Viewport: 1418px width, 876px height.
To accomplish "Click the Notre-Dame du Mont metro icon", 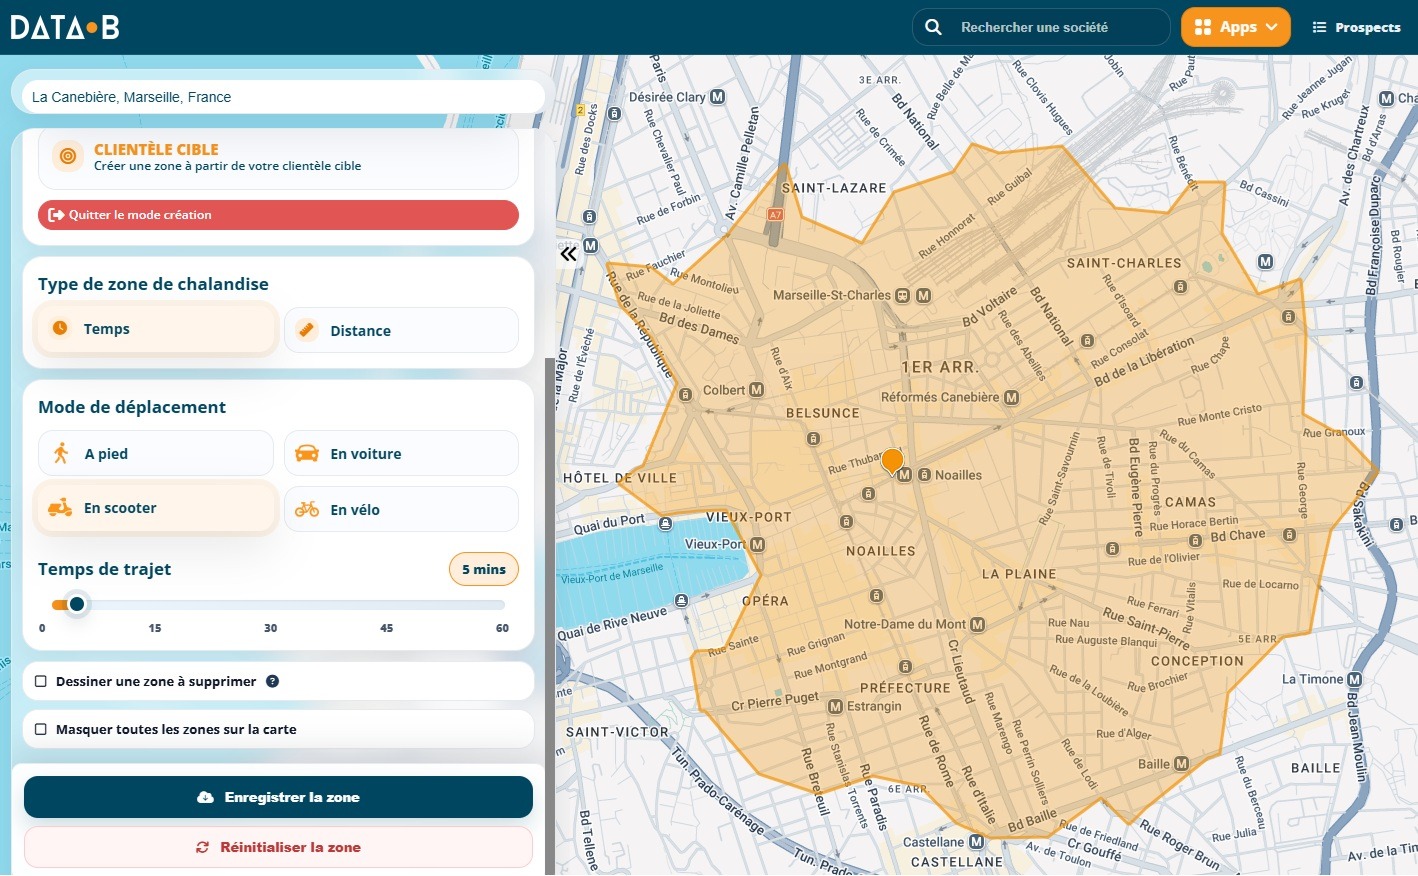I will click(977, 624).
